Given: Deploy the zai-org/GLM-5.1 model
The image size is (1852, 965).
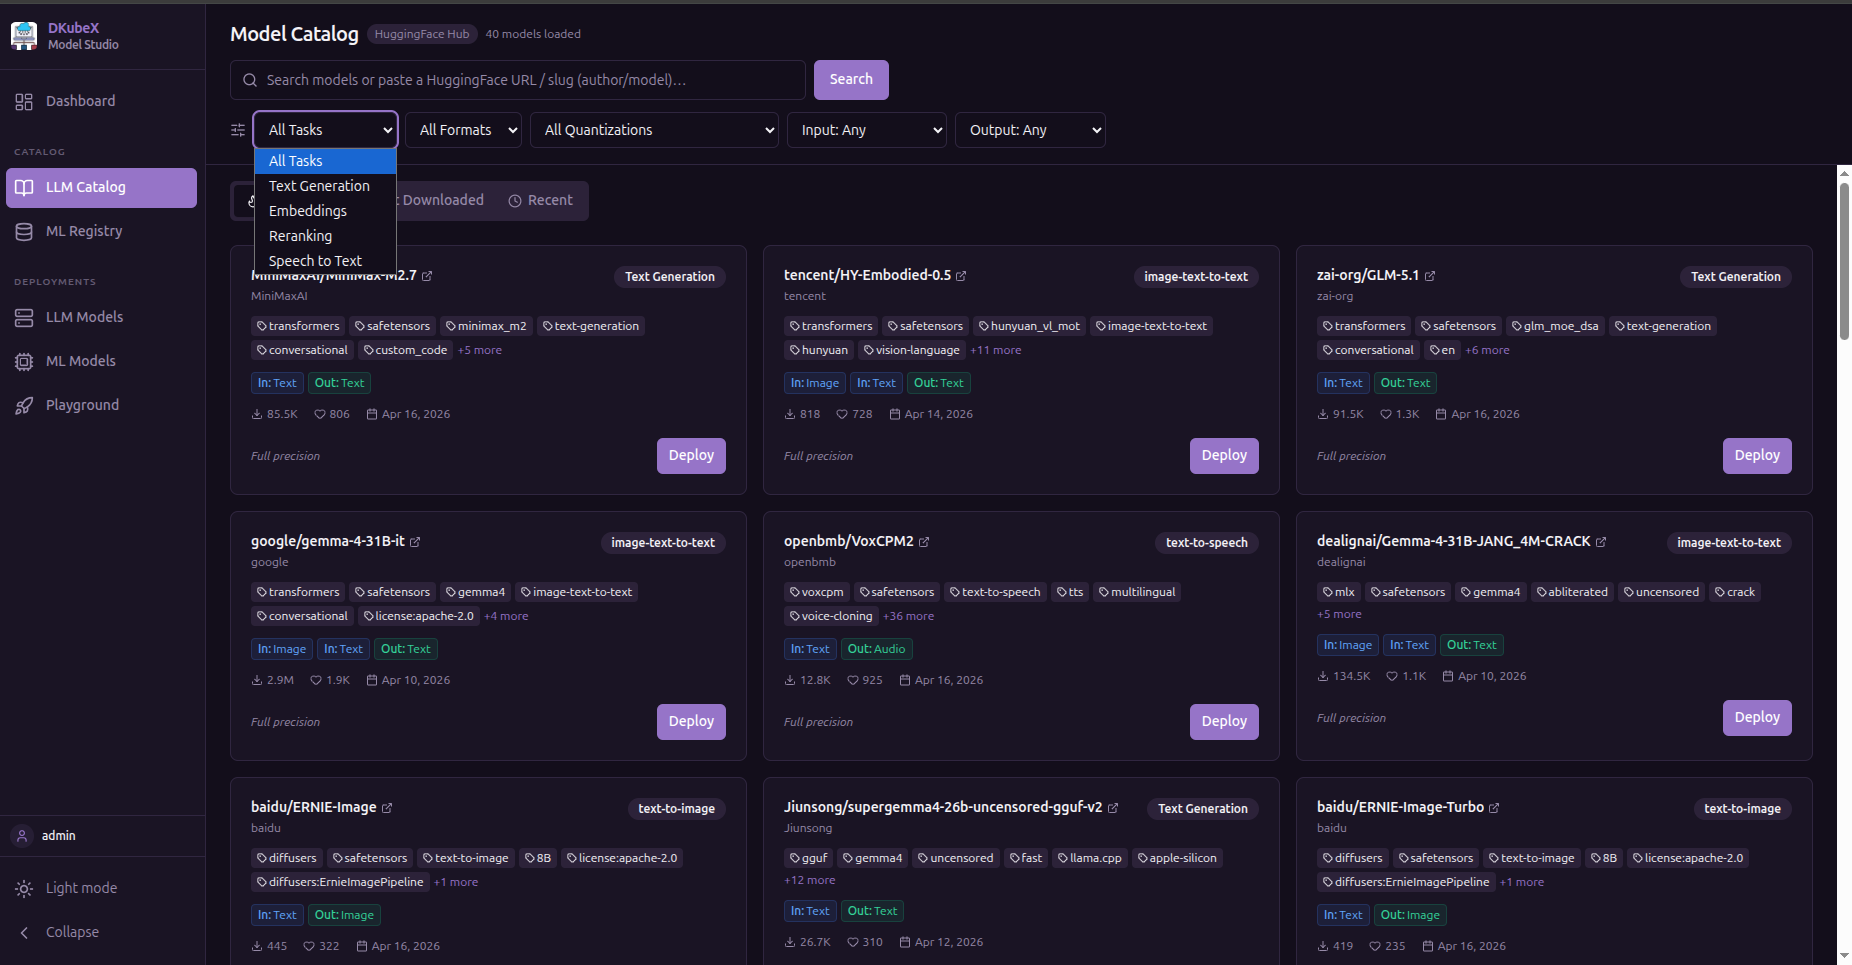Looking at the screenshot, I should (x=1757, y=456).
